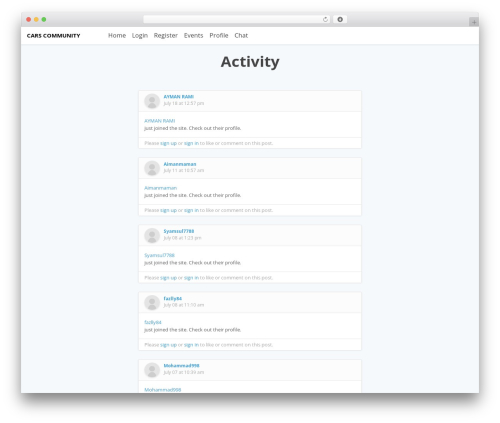Click the red close window button

point(29,19)
